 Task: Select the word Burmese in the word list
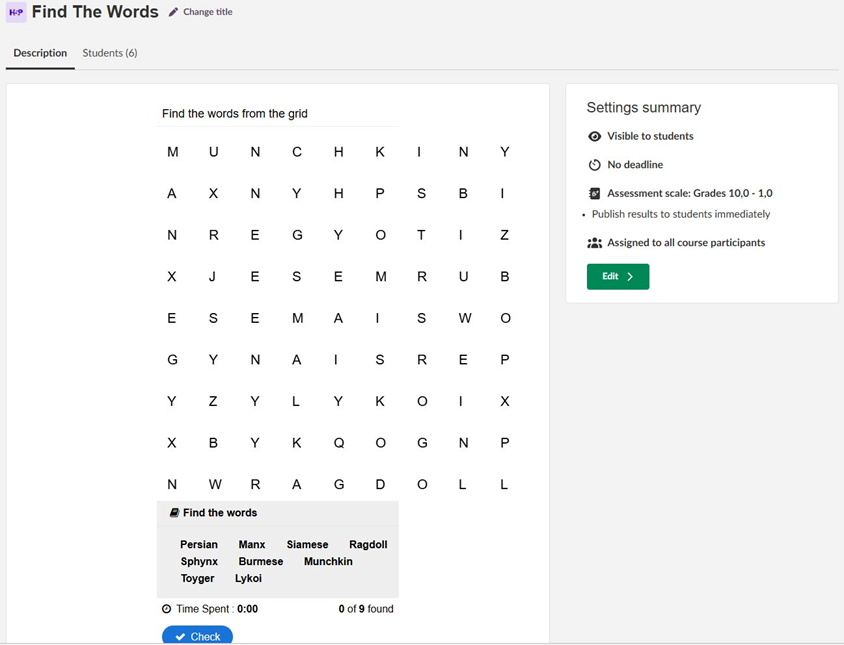coord(261,561)
